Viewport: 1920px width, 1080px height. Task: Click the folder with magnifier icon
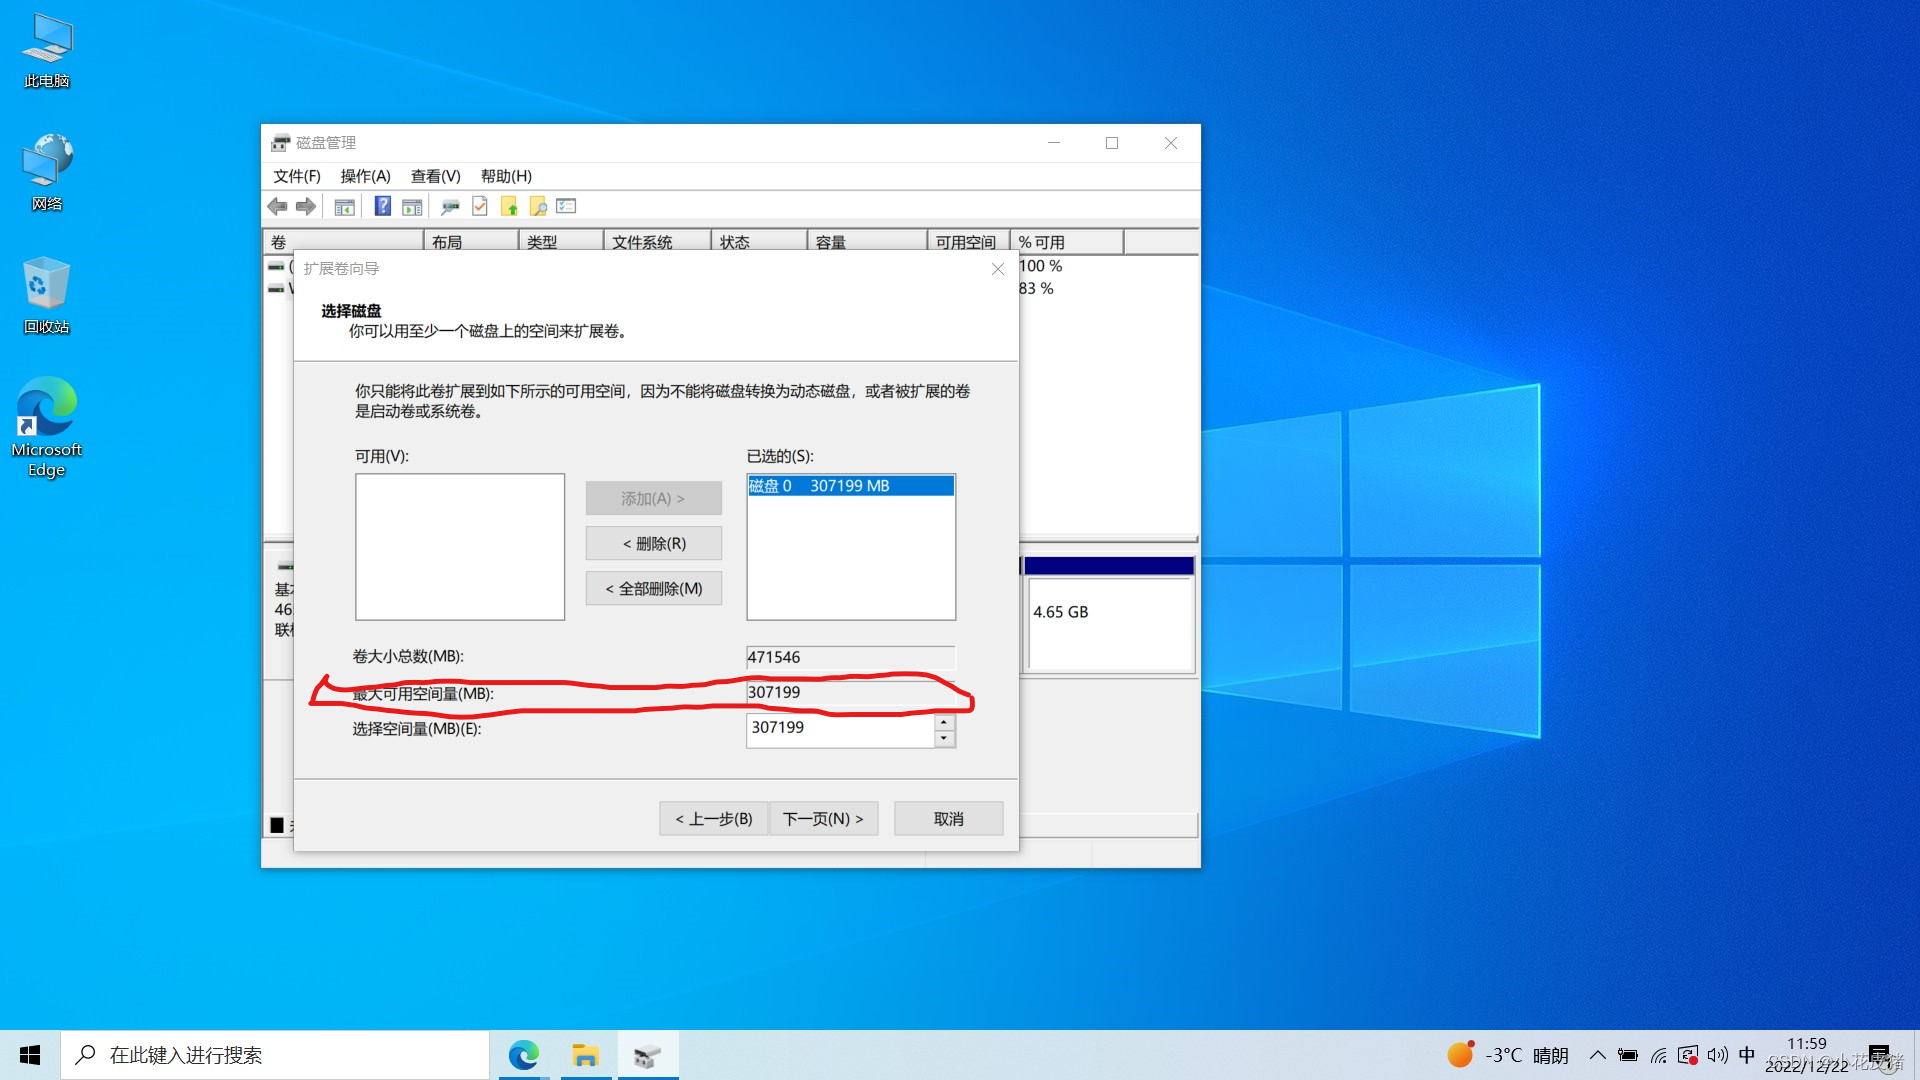(x=538, y=207)
